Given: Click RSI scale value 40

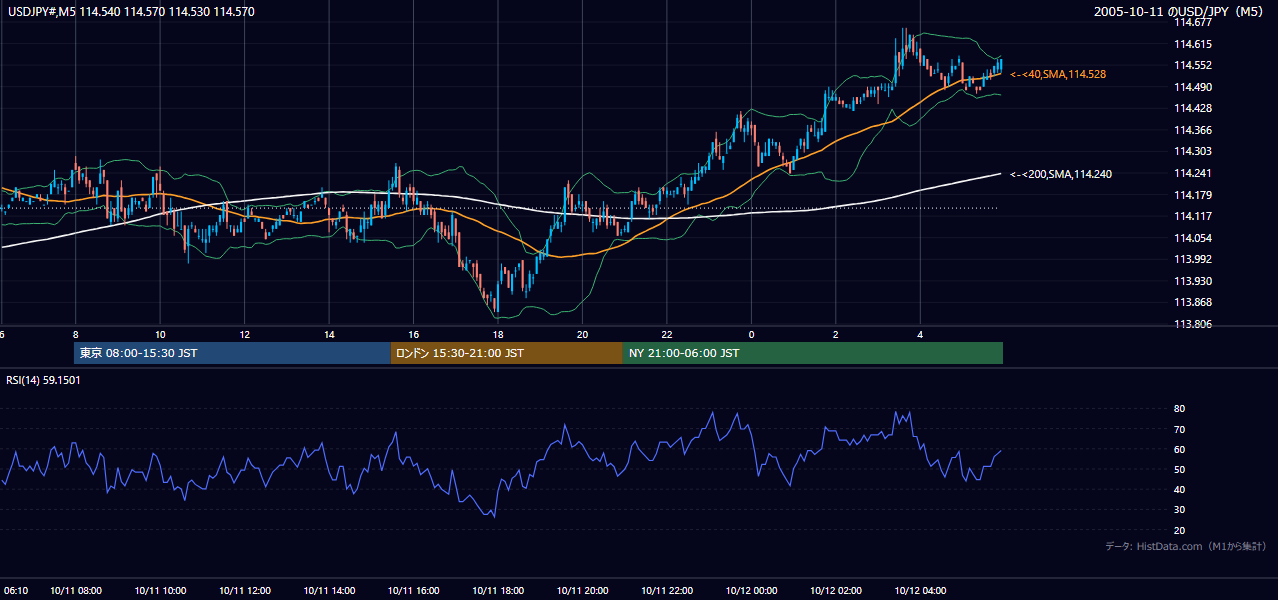Looking at the screenshot, I should click(1179, 489).
